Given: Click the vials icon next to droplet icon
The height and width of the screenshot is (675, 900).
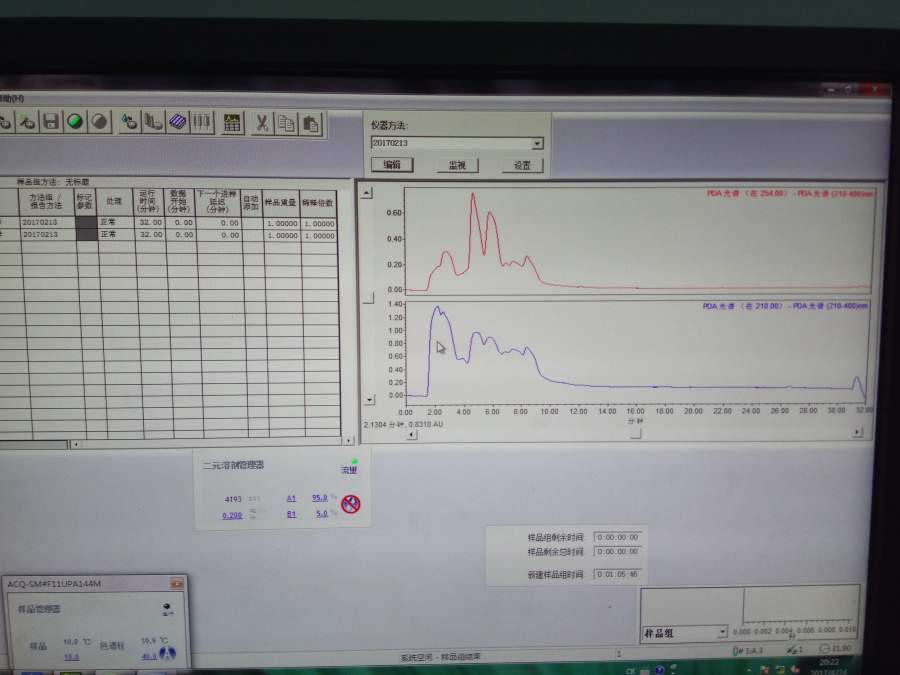Looking at the screenshot, I should click(x=153, y=122).
